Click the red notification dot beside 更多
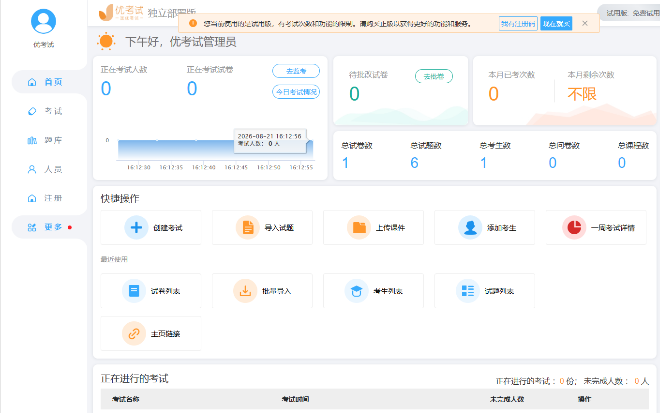Image resolution: width=660 pixels, height=413 pixels. 70,227
